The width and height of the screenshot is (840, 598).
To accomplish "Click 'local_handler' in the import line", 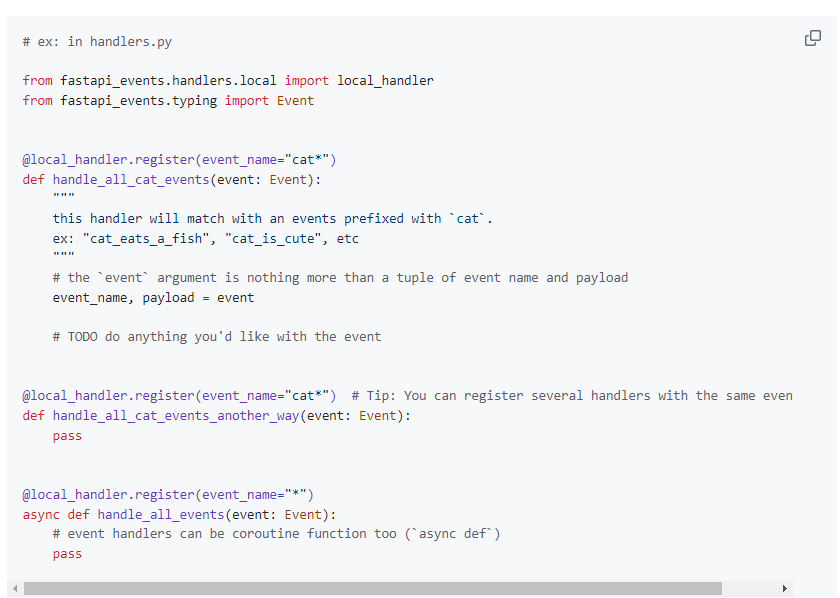I will tap(385, 81).
